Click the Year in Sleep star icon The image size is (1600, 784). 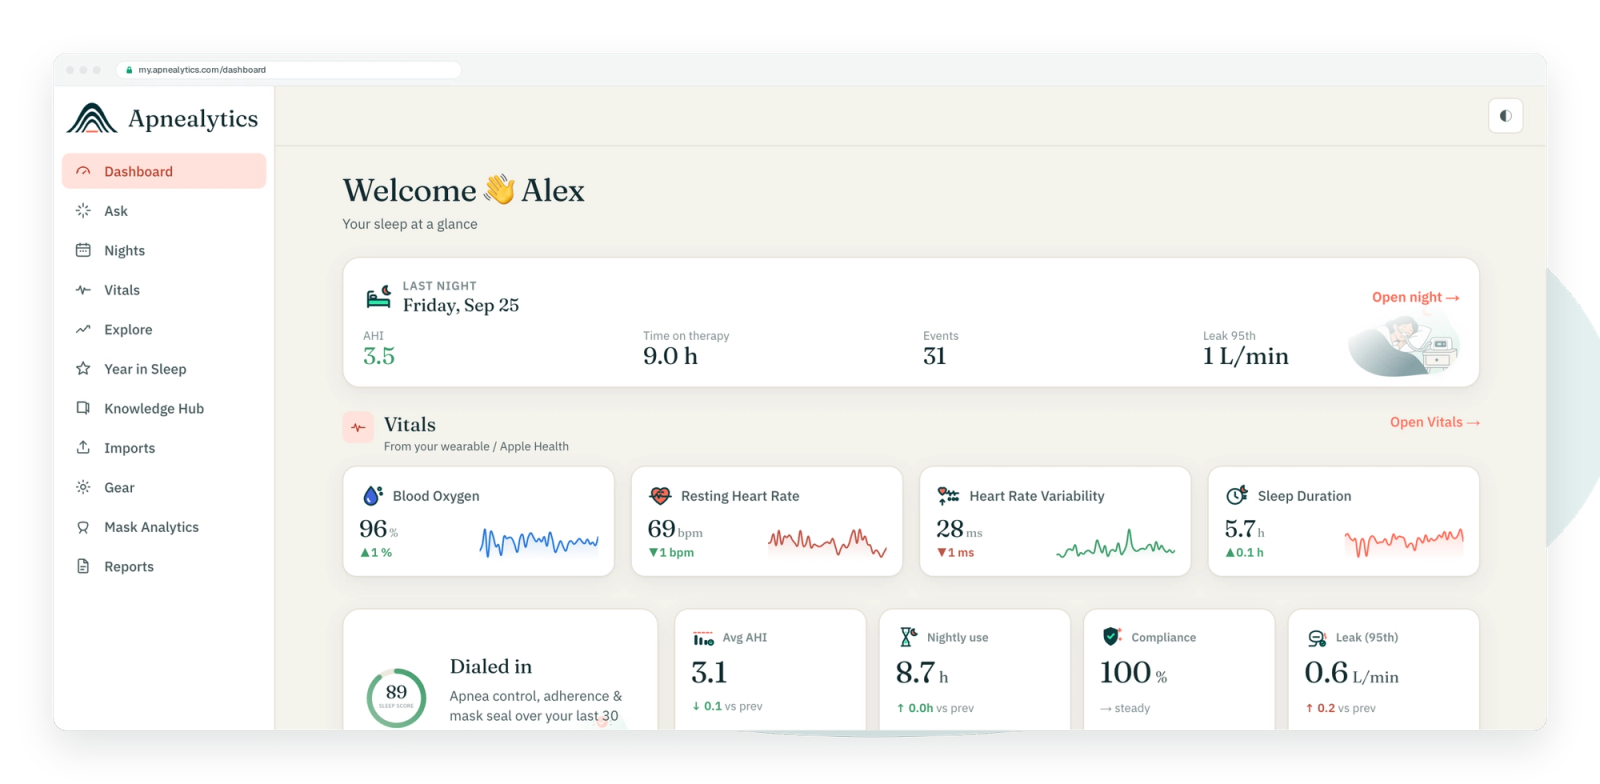click(83, 369)
